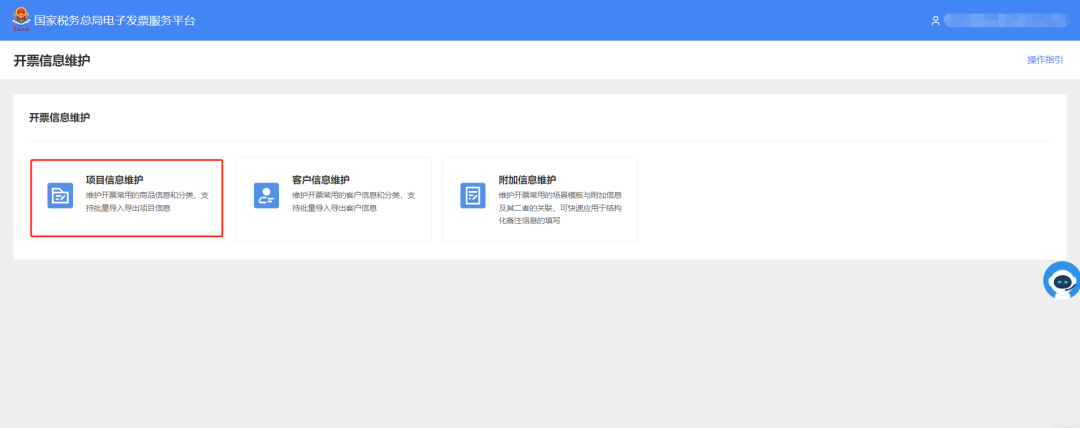The width and height of the screenshot is (1080, 428).
Task: Open the 附加信息维护 title
Action: coord(527,180)
